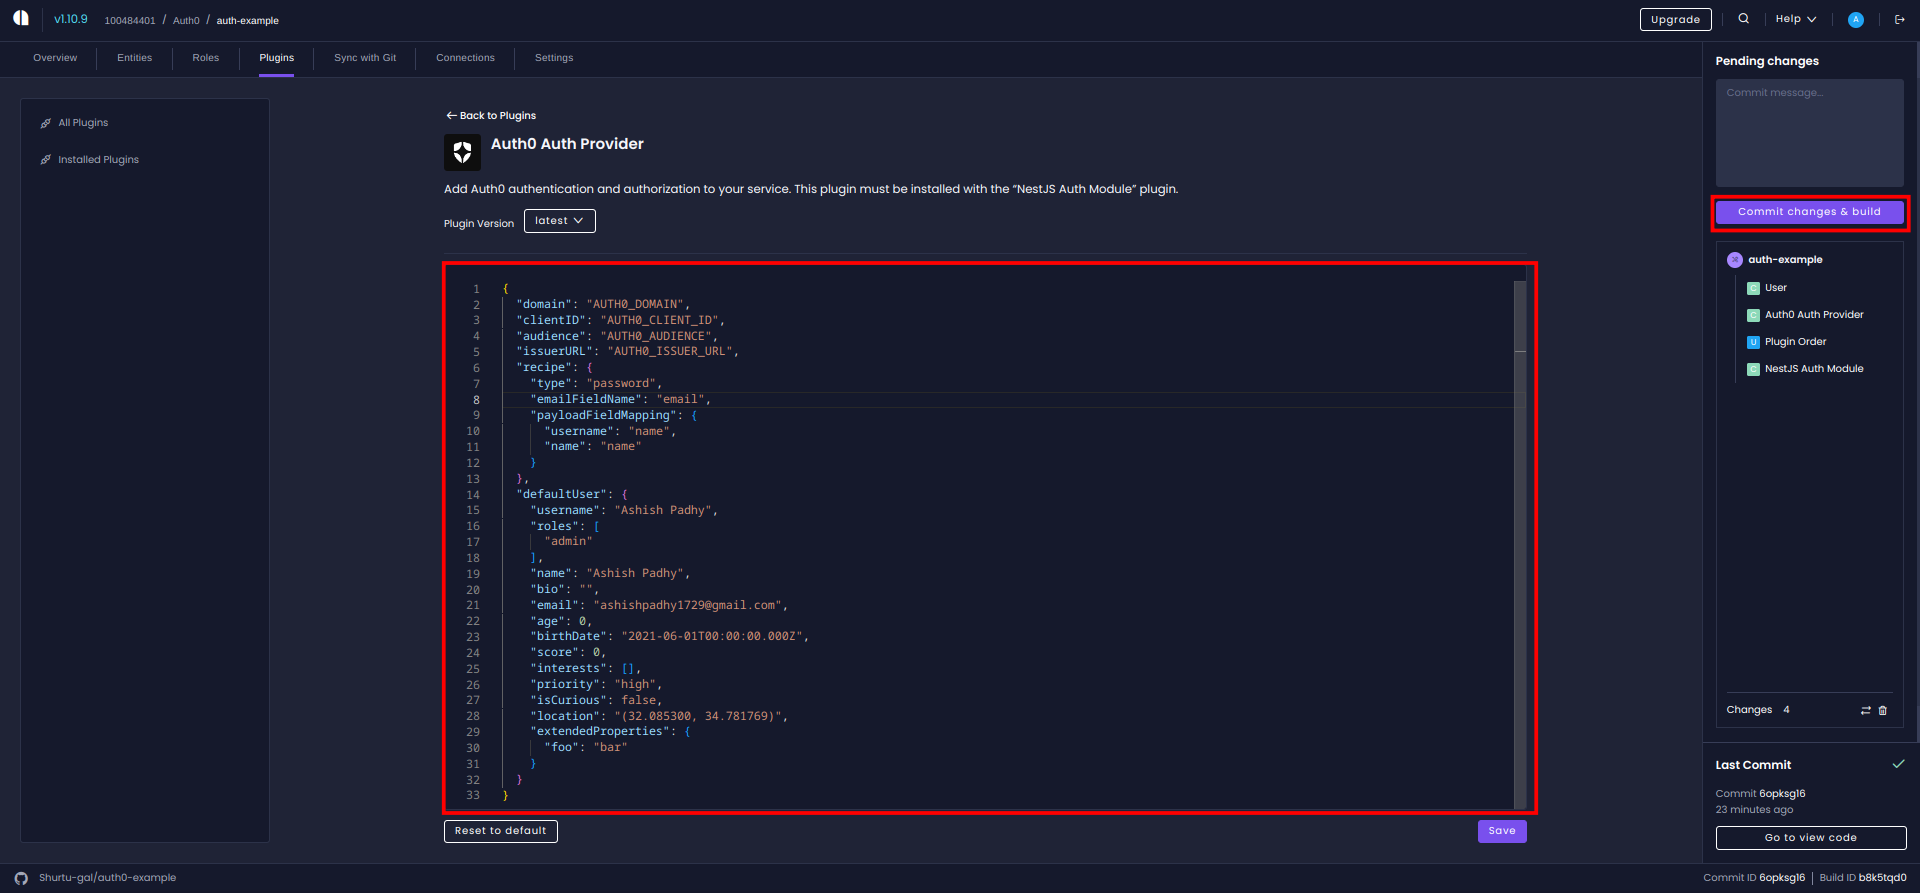This screenshot has width=1920, height=893.
Task: Select NestJS Auth Module pending change
Action: (x=1814, y=369)
